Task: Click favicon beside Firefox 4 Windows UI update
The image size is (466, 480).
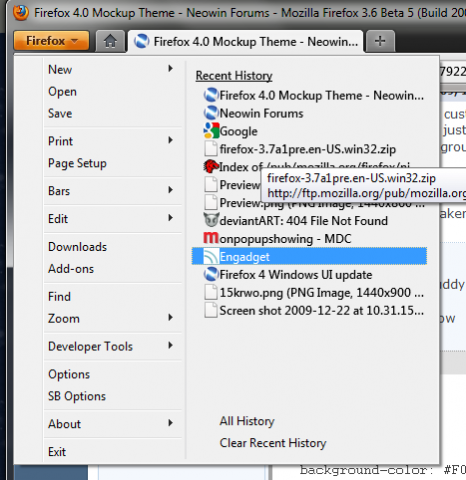Action: click(211, 275)
